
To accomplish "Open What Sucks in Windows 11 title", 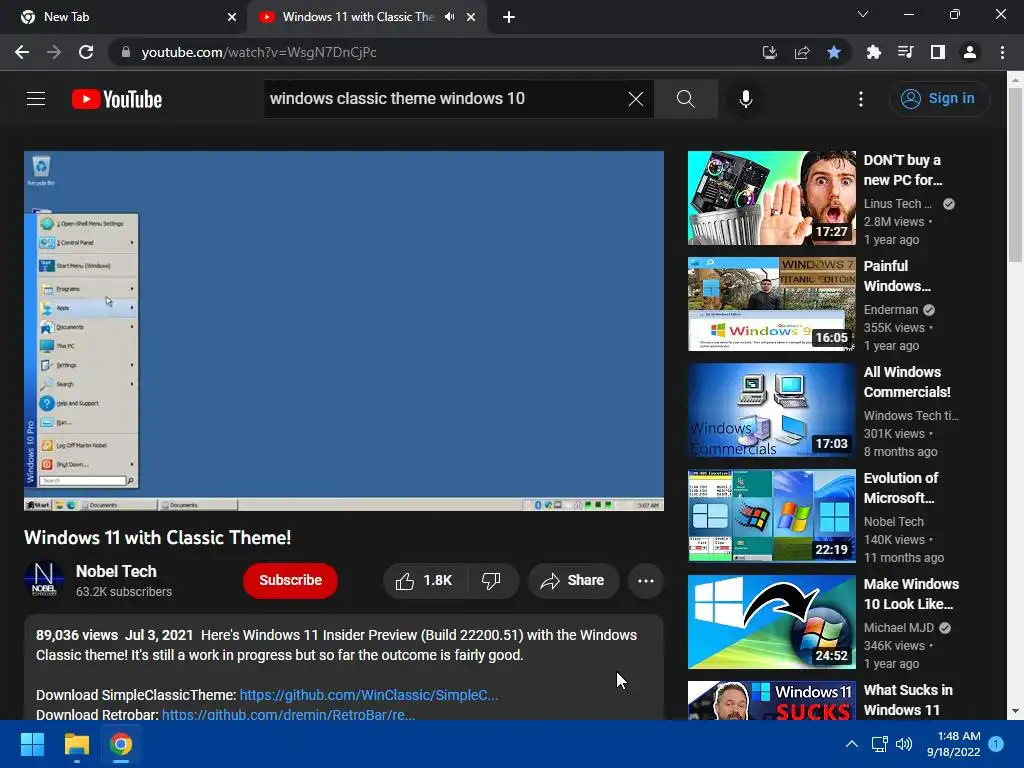I will pos(908,700).
